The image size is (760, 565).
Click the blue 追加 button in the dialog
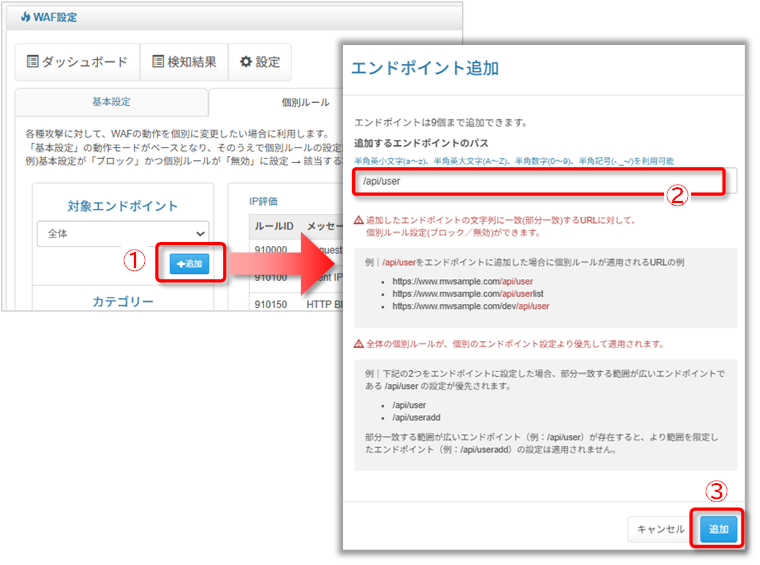click(718, 529)
